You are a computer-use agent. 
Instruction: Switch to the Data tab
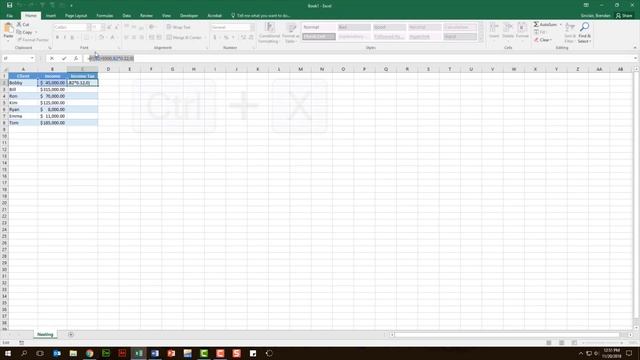pyautogui.click(x=127, y=16)
